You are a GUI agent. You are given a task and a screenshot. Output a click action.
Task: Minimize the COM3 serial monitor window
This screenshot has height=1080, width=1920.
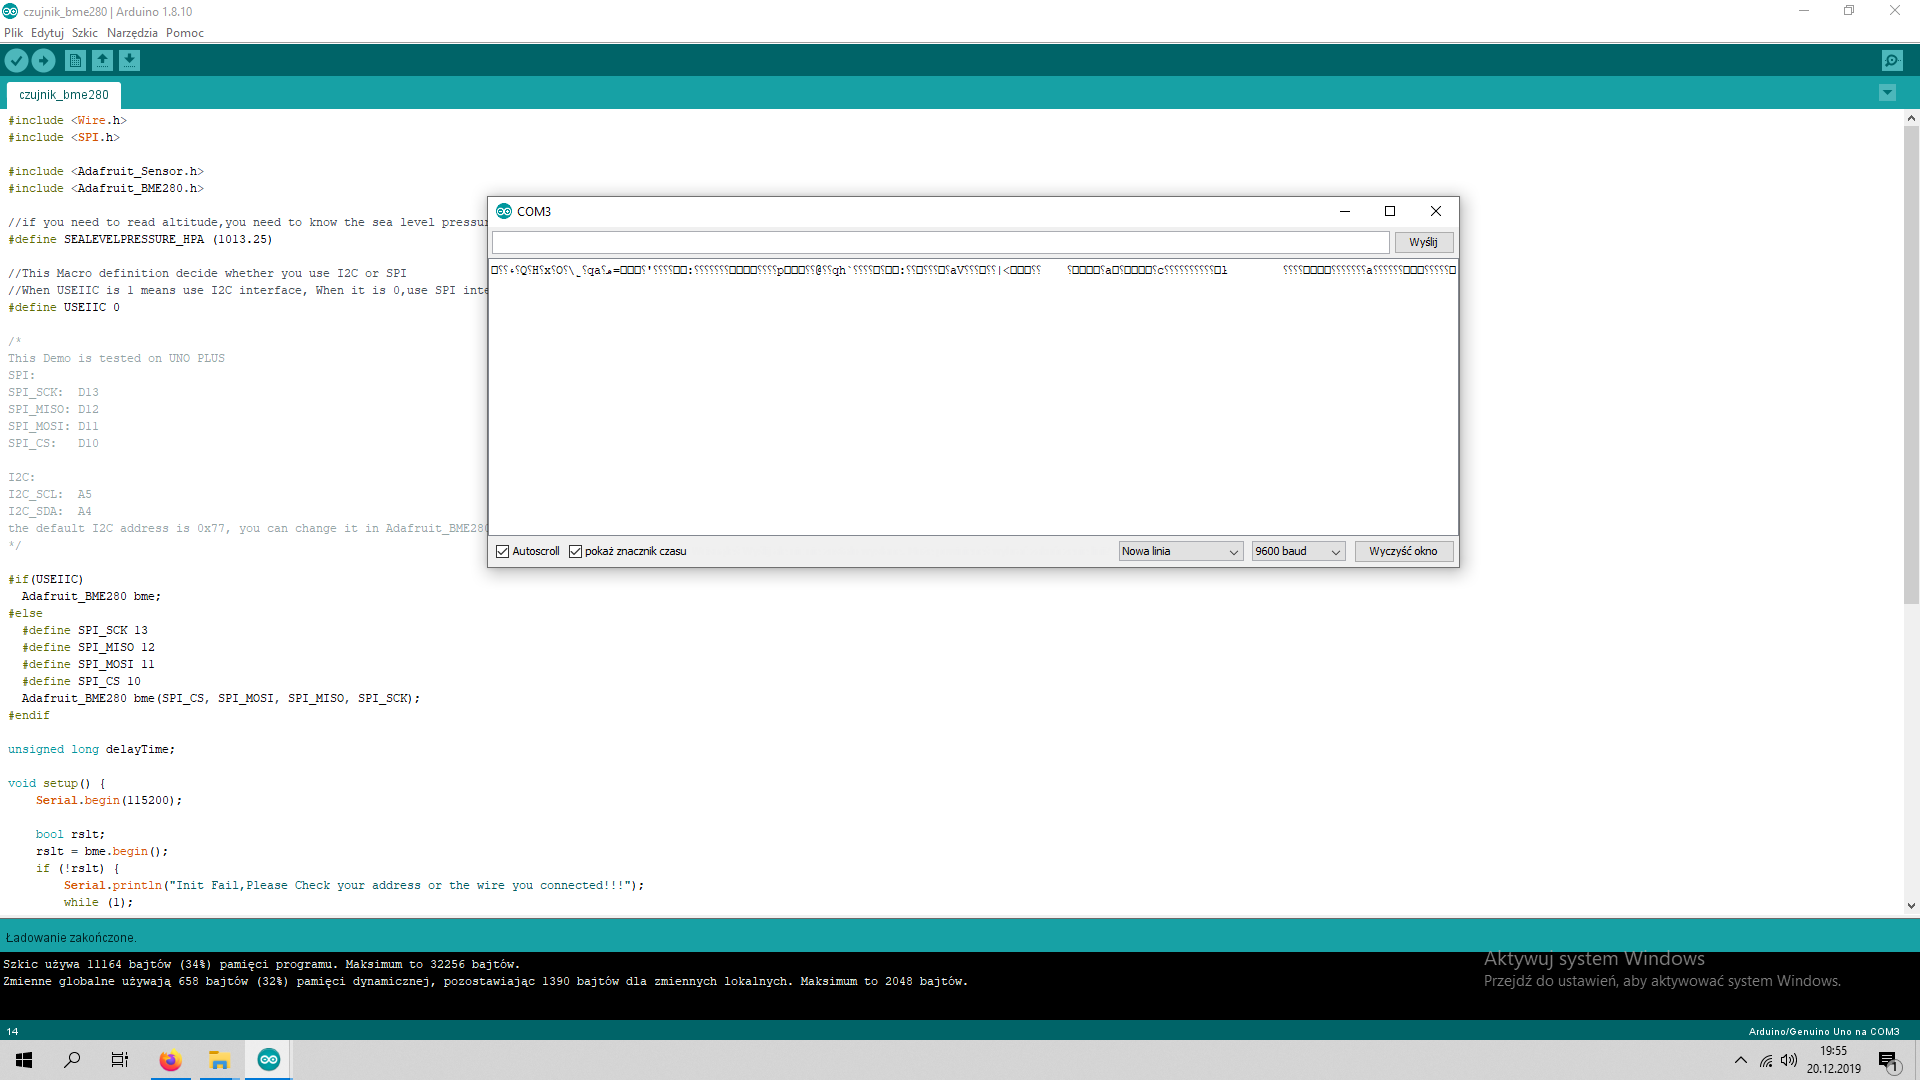pyautogui.click(x=1344, y=211)
